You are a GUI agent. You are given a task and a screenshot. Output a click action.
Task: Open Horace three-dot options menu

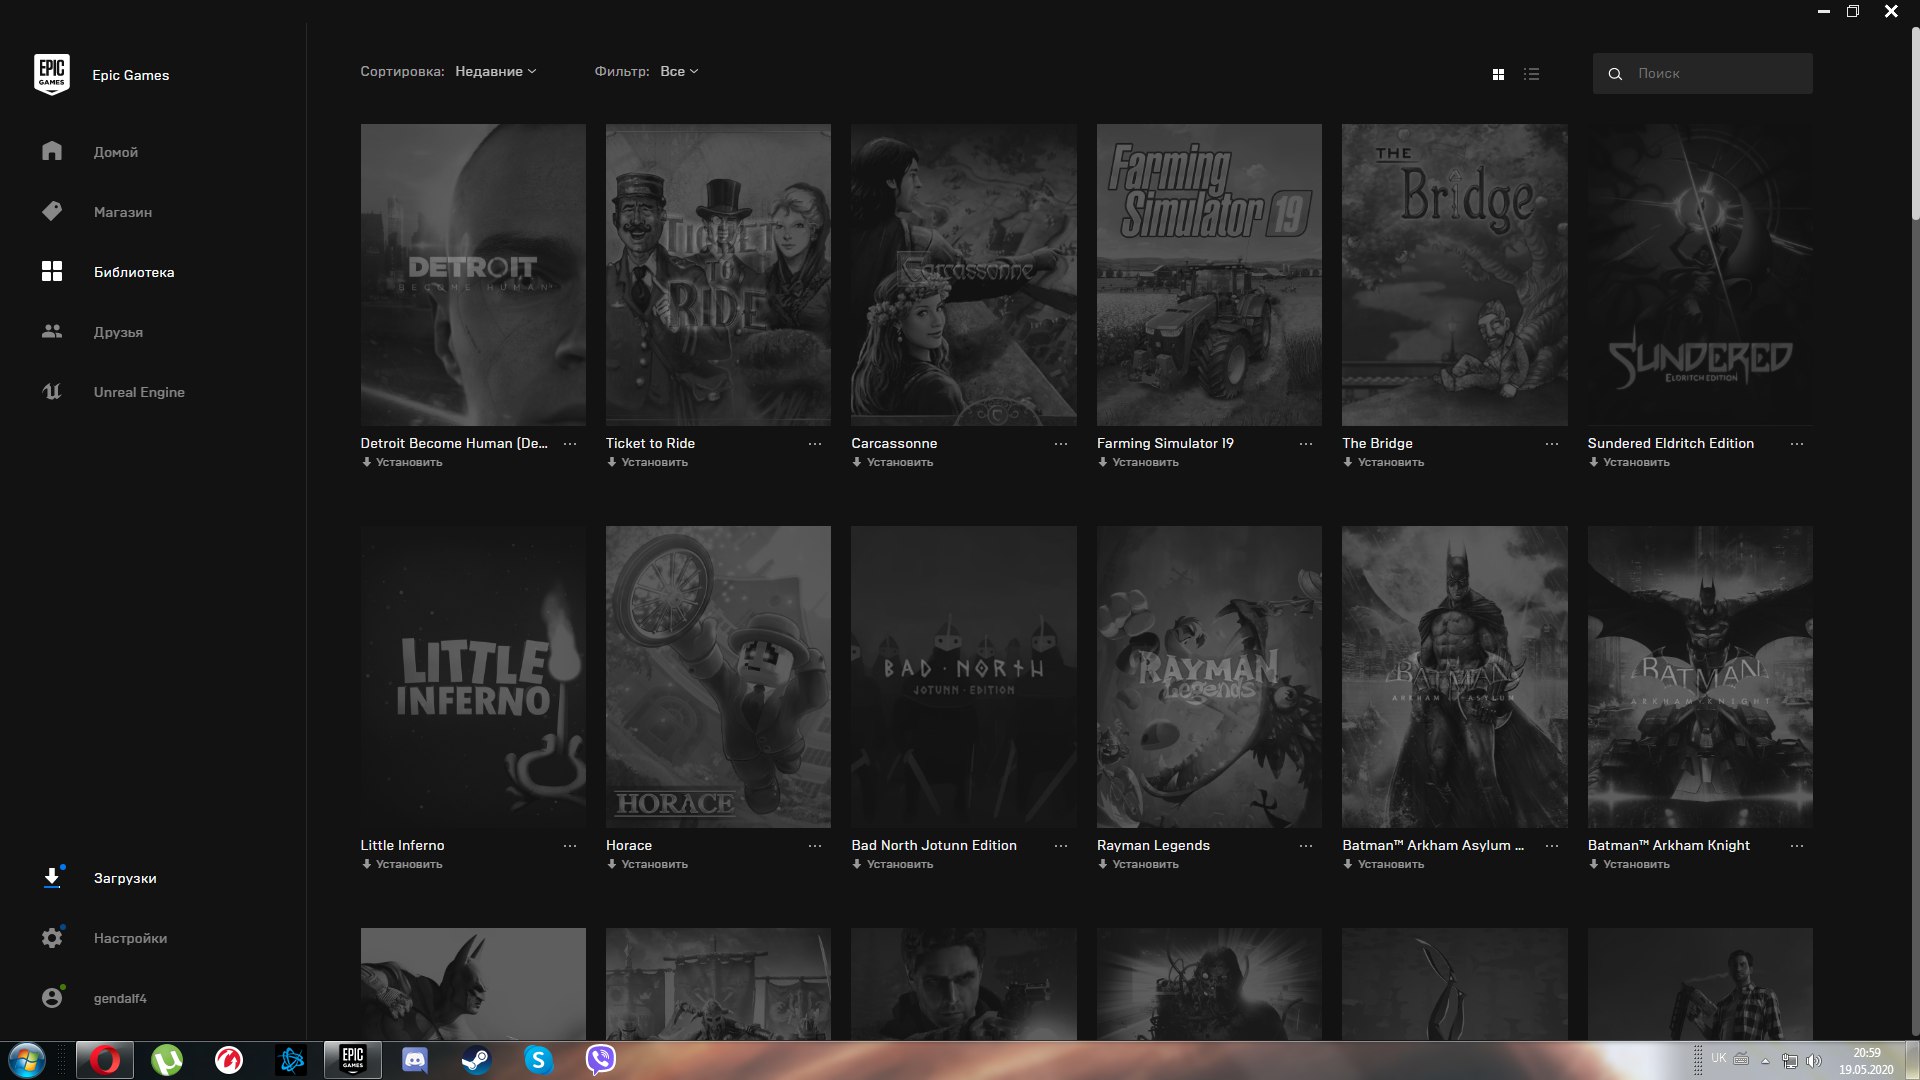815,846
